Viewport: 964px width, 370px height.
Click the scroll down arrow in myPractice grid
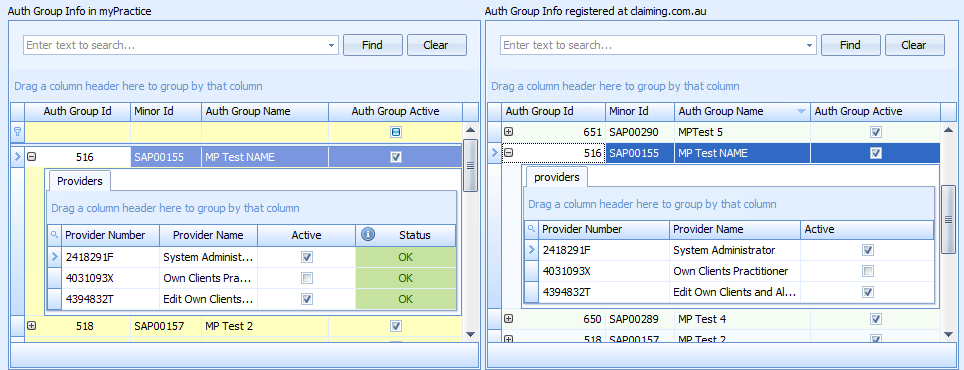coord(470,334)
